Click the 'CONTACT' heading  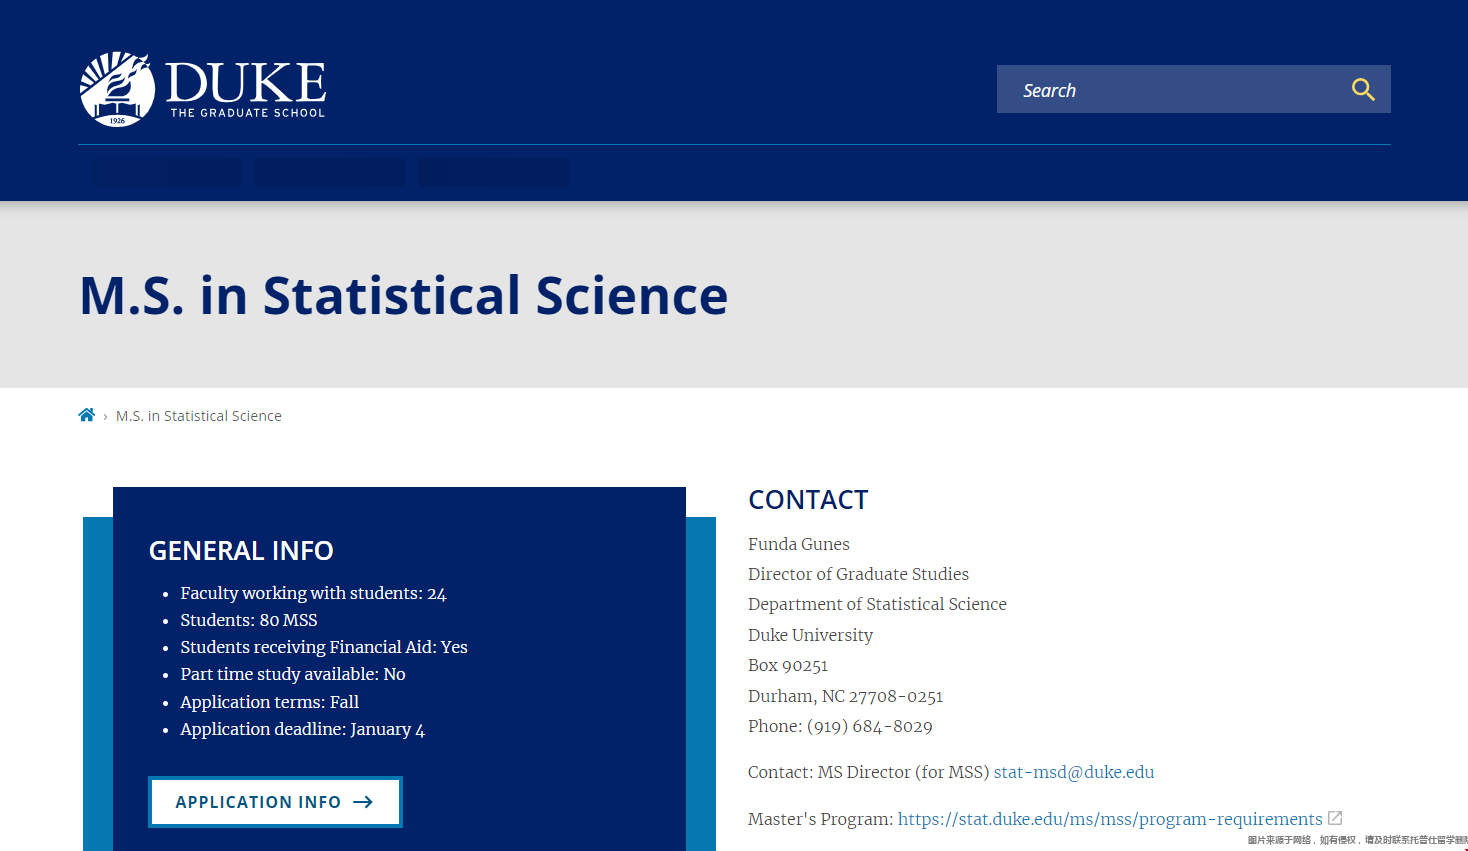[x=808, y=500]
